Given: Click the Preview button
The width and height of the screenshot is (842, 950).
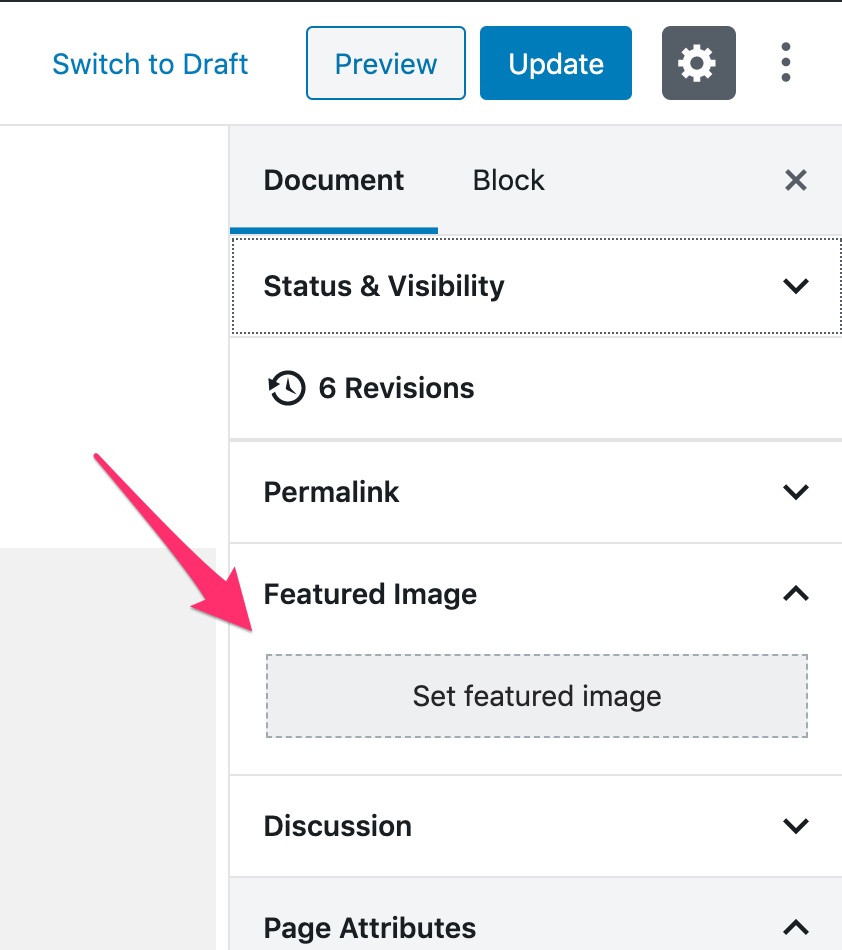Looking at the screenshot, I should click(x=386, y=63).
